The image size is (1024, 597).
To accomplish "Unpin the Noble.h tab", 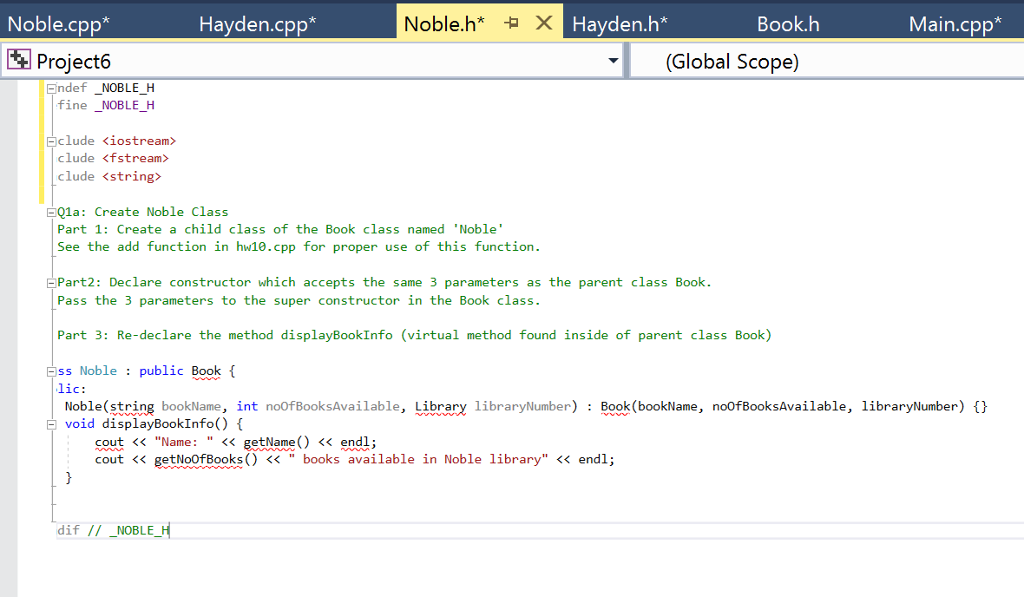I will (x=513, y=22).
